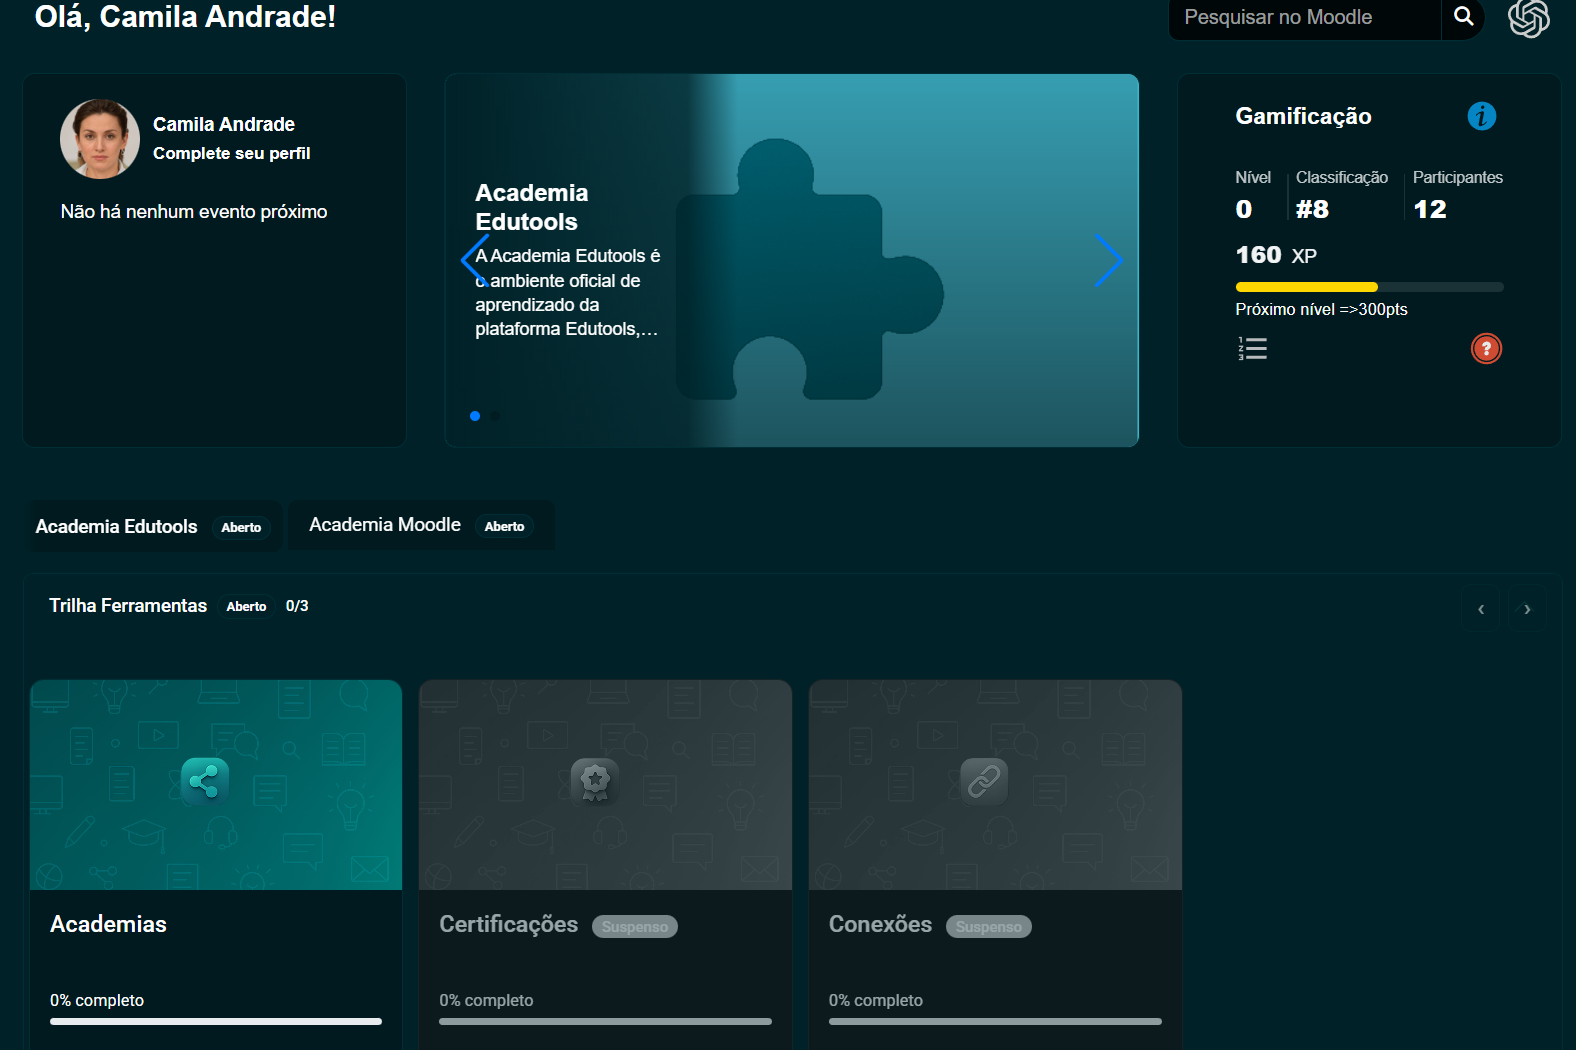Select the first carousel indicator dot

click(x=475, y=416)
